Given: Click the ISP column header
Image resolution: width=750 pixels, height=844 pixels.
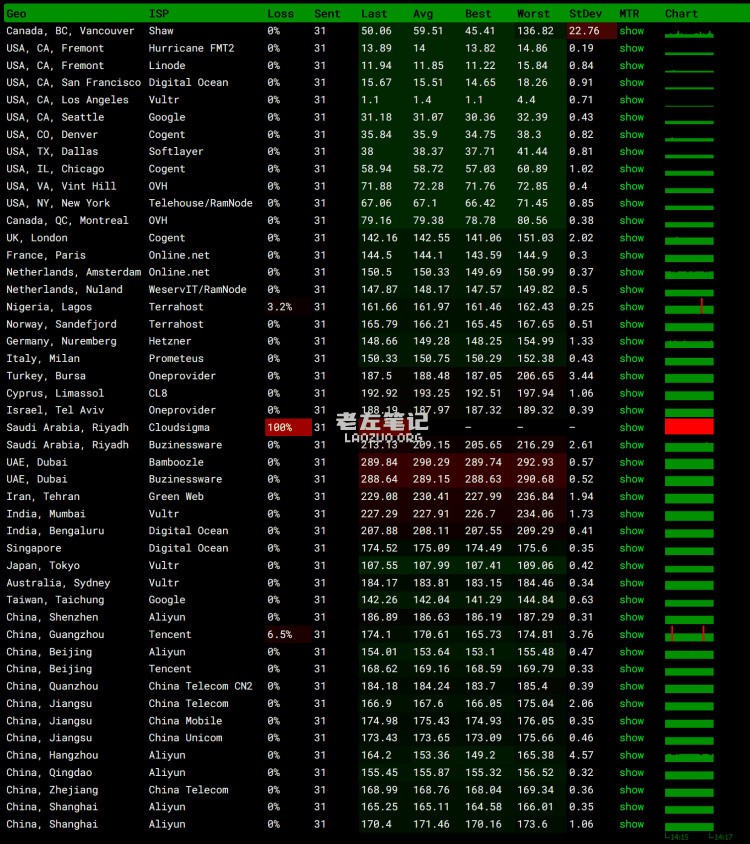Looking at the screenshot, I should pyautogui.click(x=159, y=14).
